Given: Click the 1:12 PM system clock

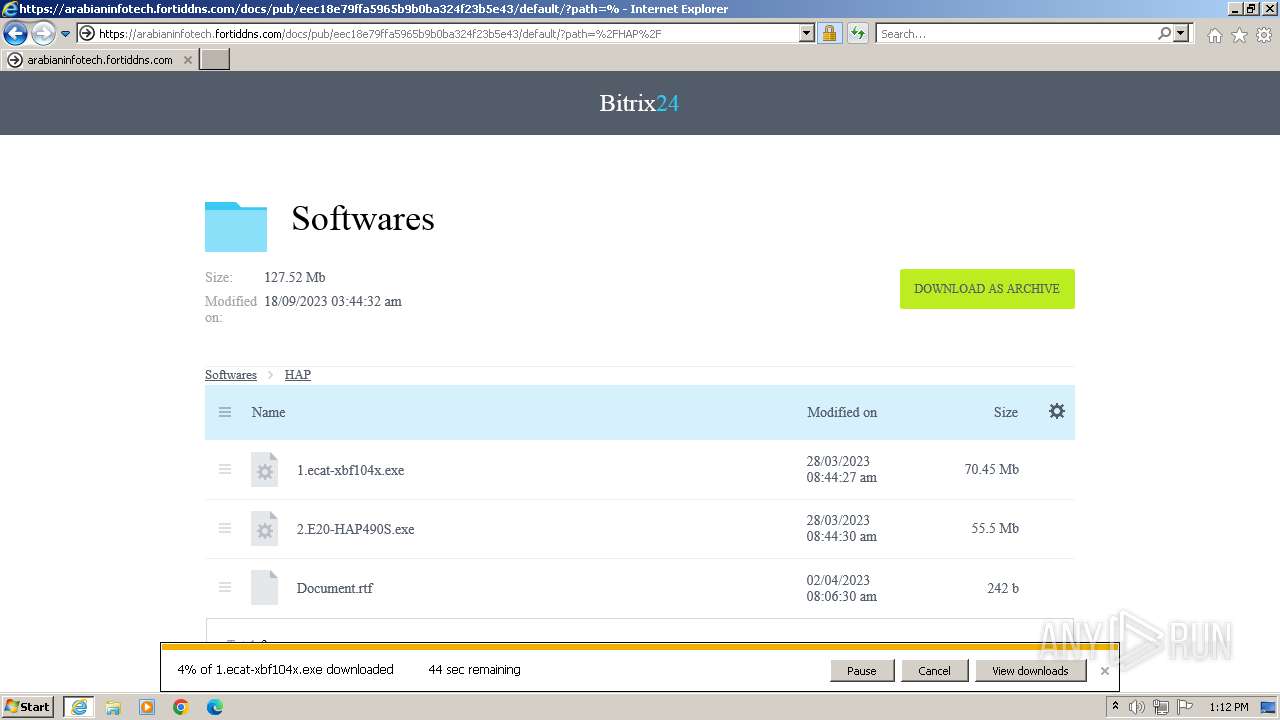Looking at the screenshot, I should [1228, 707].
